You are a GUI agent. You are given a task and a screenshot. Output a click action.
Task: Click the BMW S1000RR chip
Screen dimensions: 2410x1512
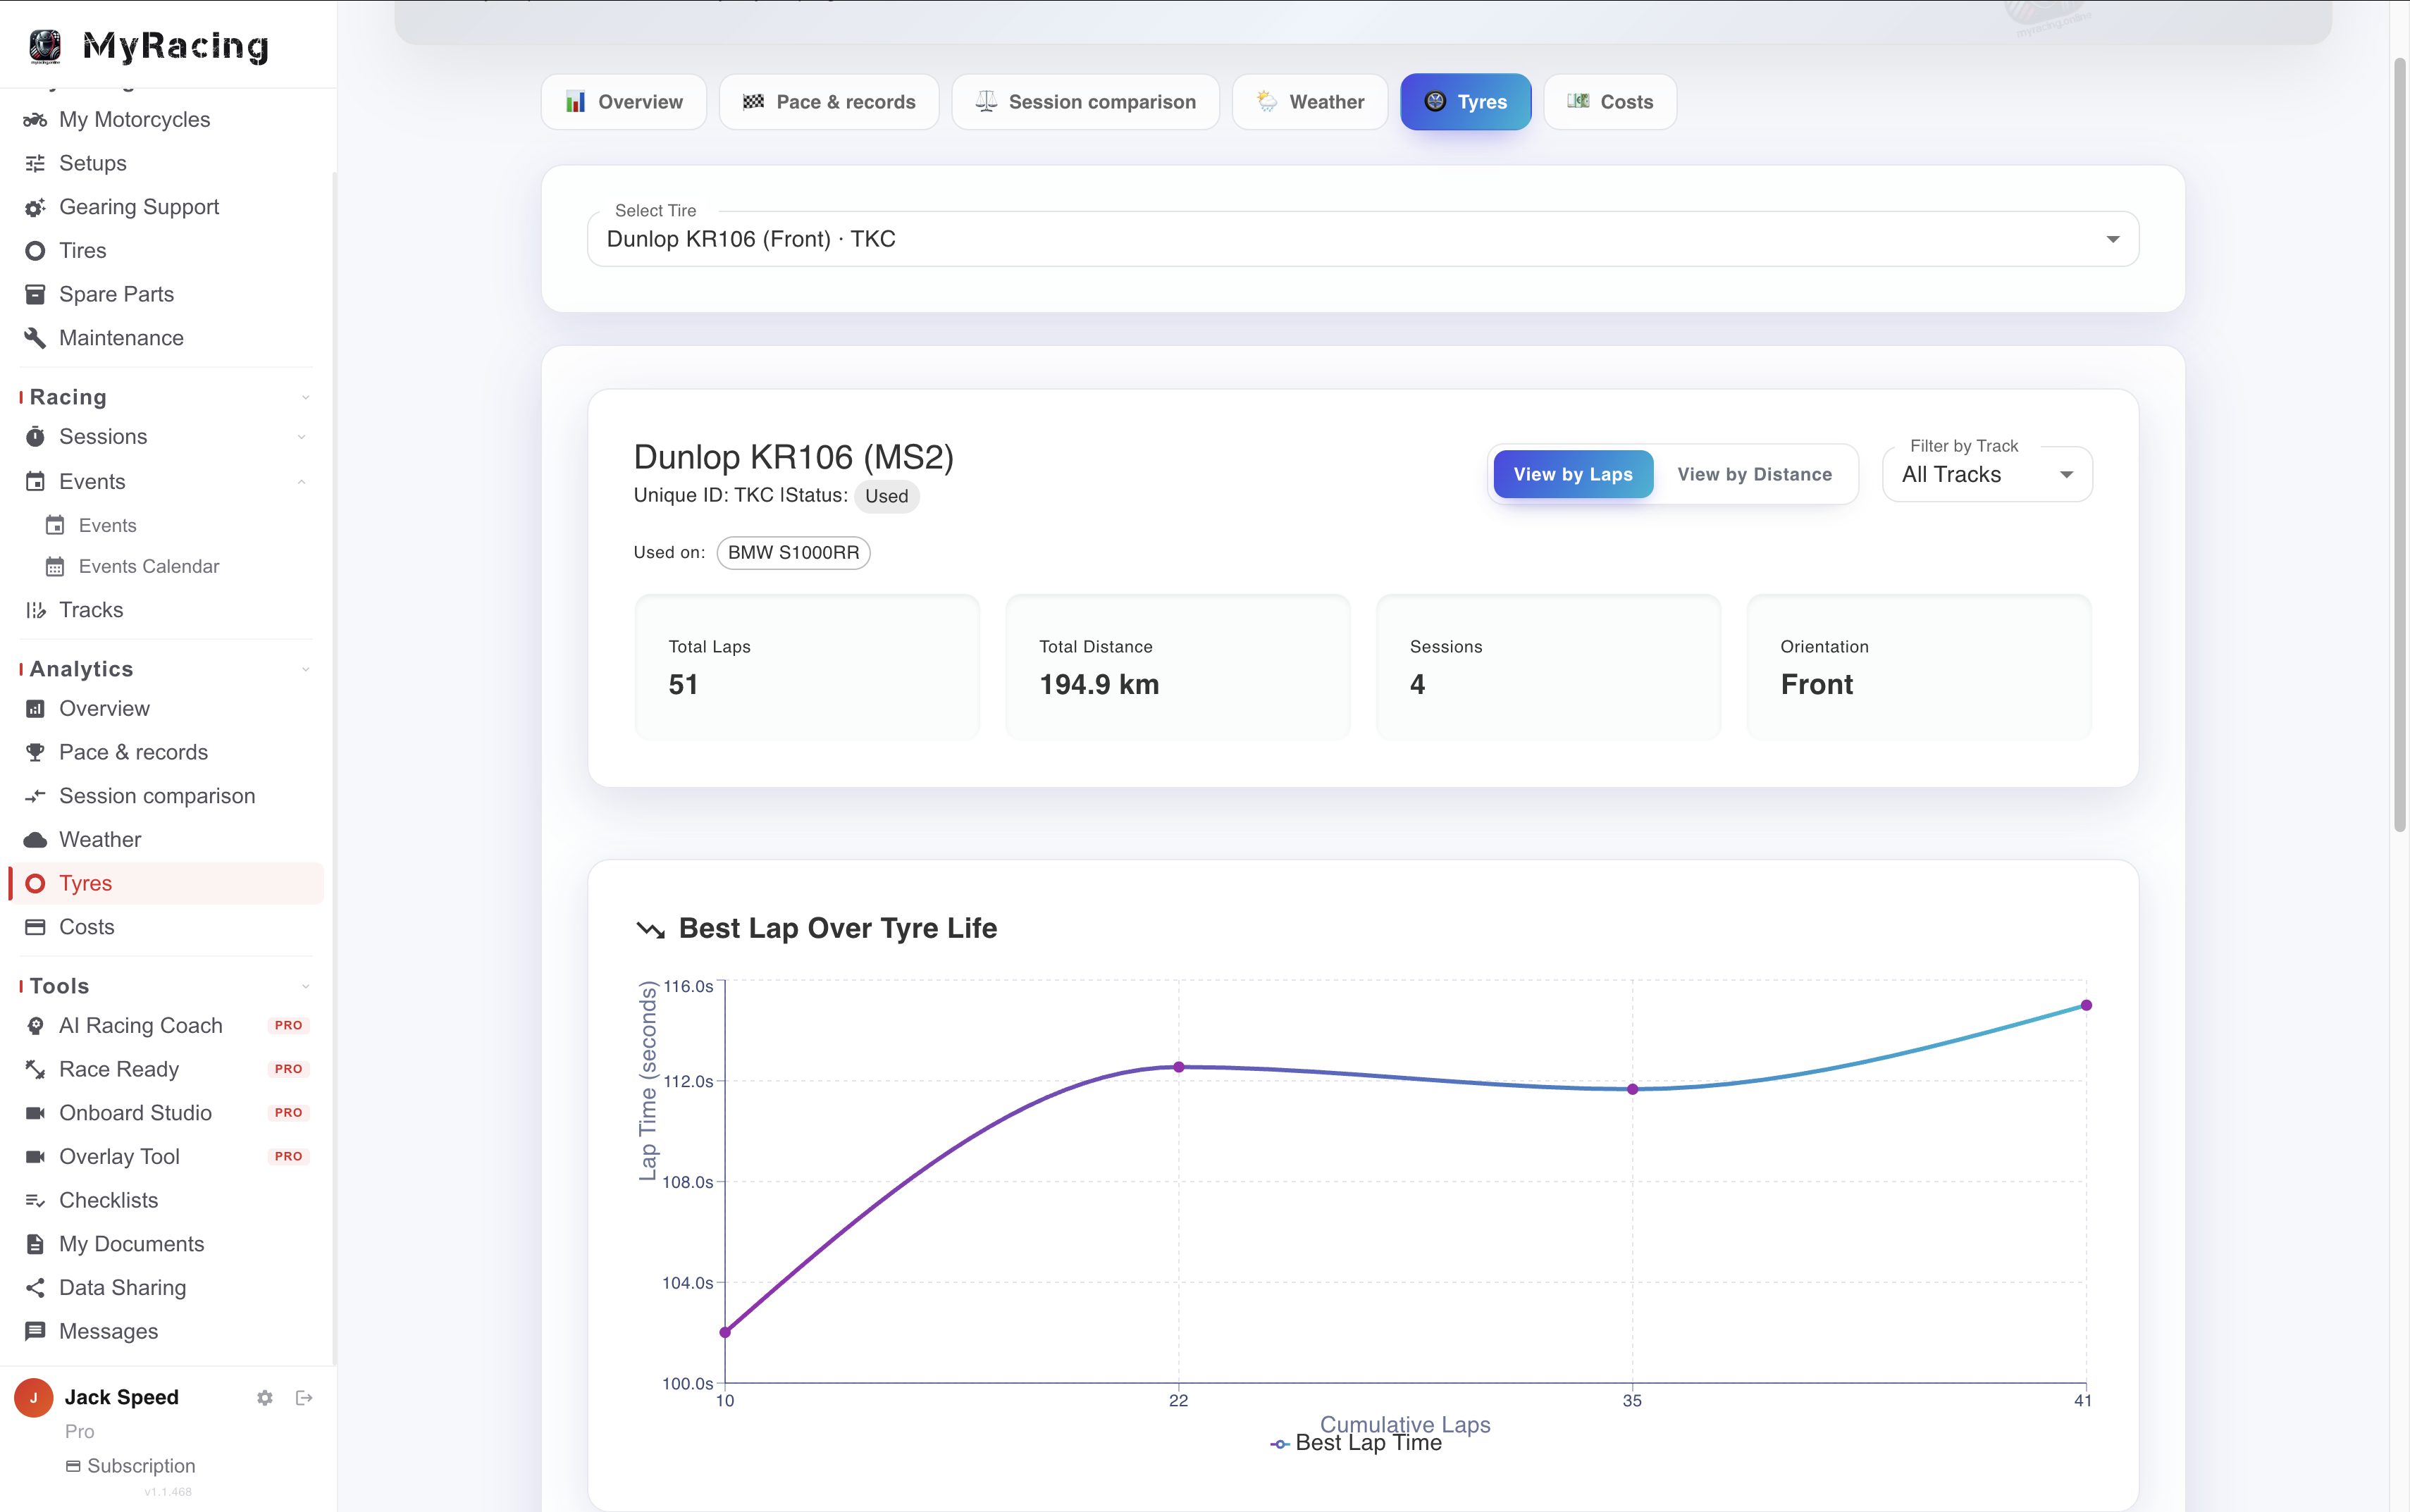click(793, 553)
